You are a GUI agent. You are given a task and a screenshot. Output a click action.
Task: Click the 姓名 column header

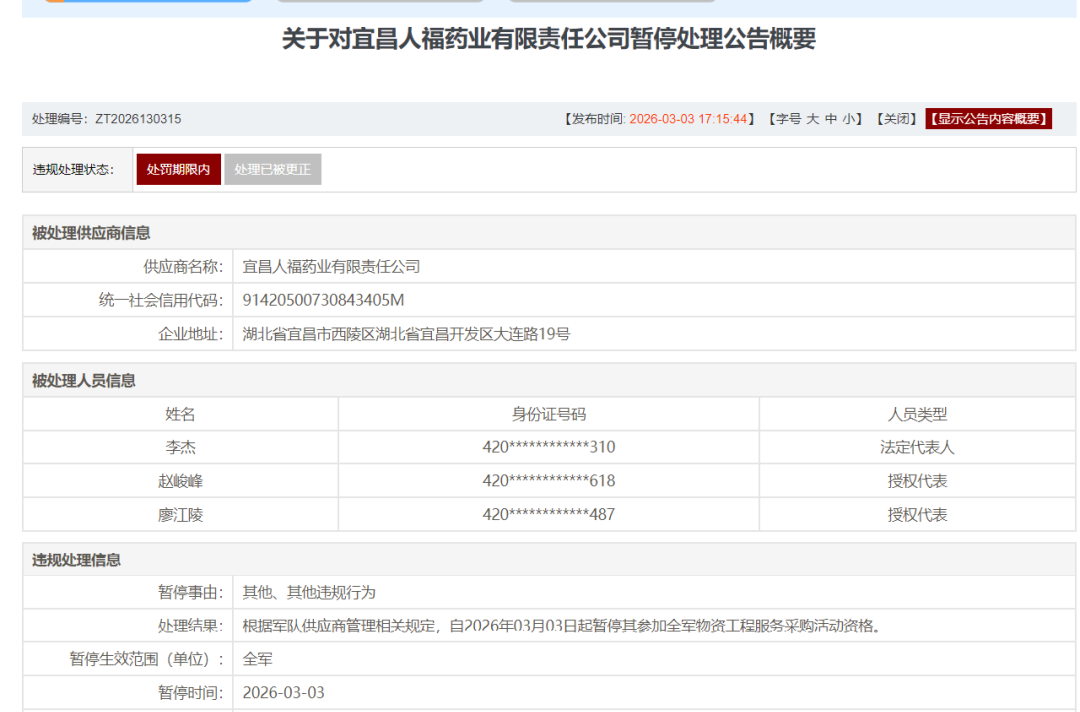click(180, 414)
